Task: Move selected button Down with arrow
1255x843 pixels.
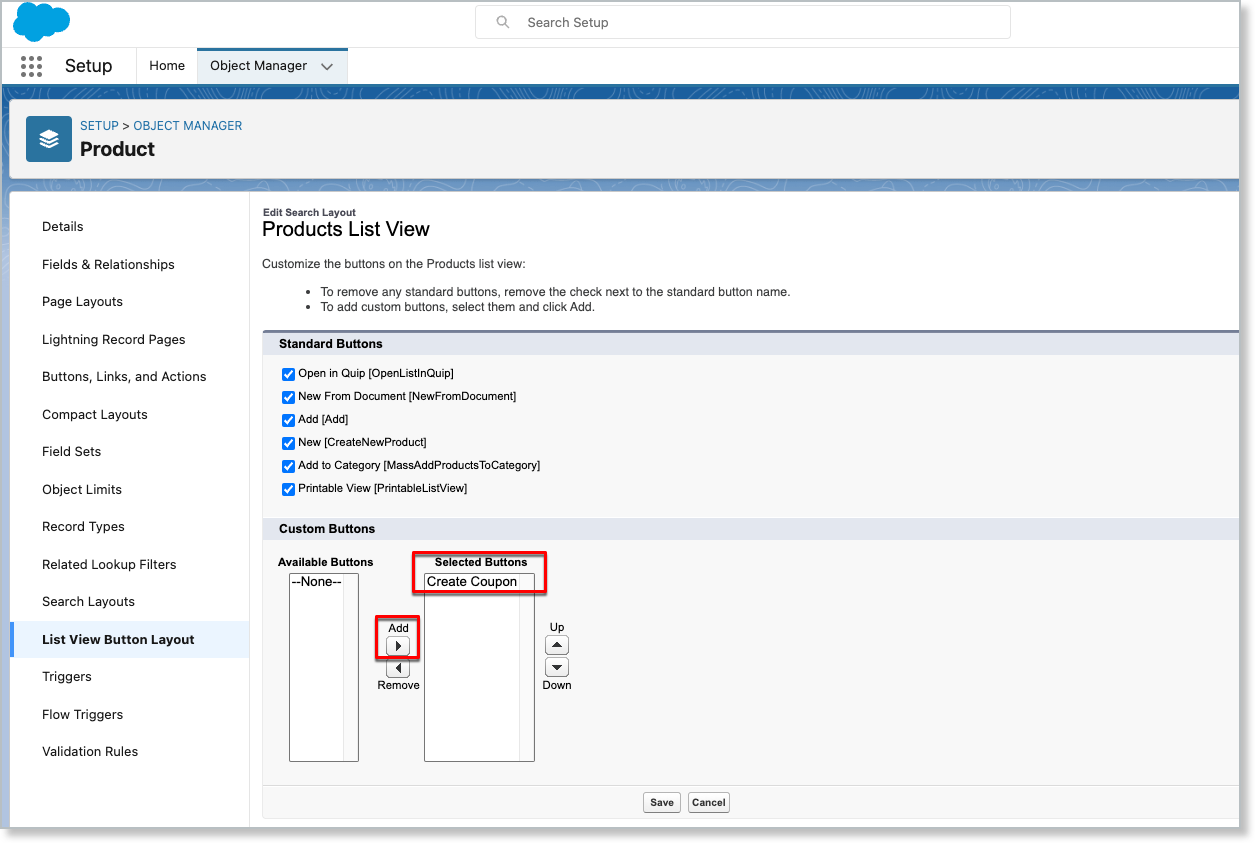Action: coord(557,667)
